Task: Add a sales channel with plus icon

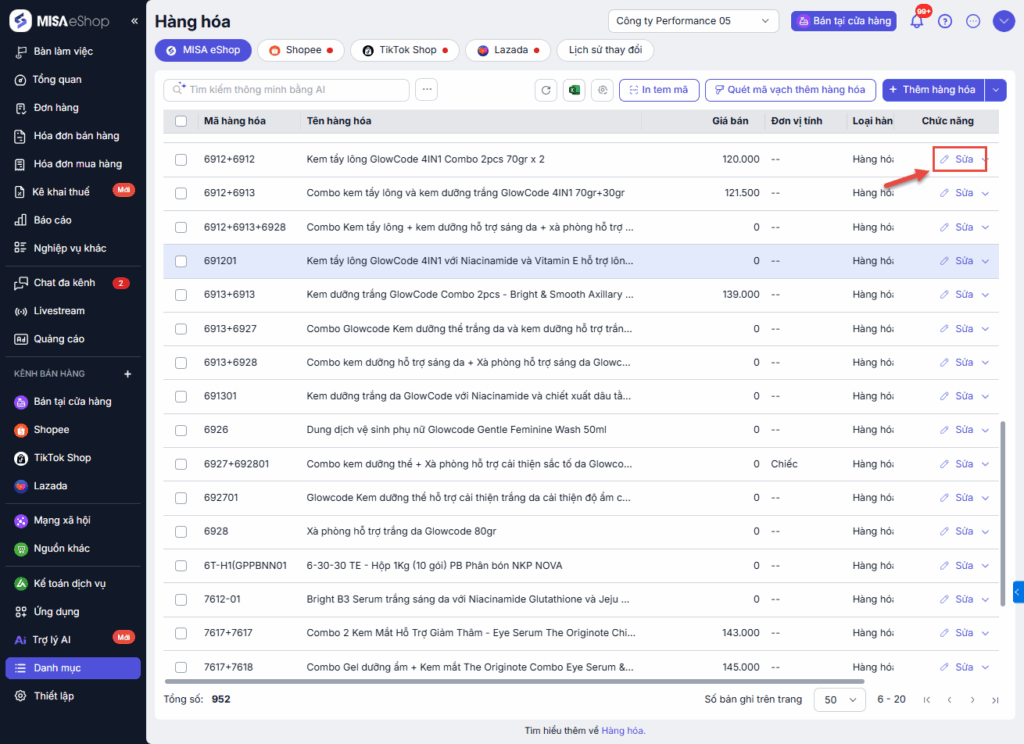Action: (128, 374)
